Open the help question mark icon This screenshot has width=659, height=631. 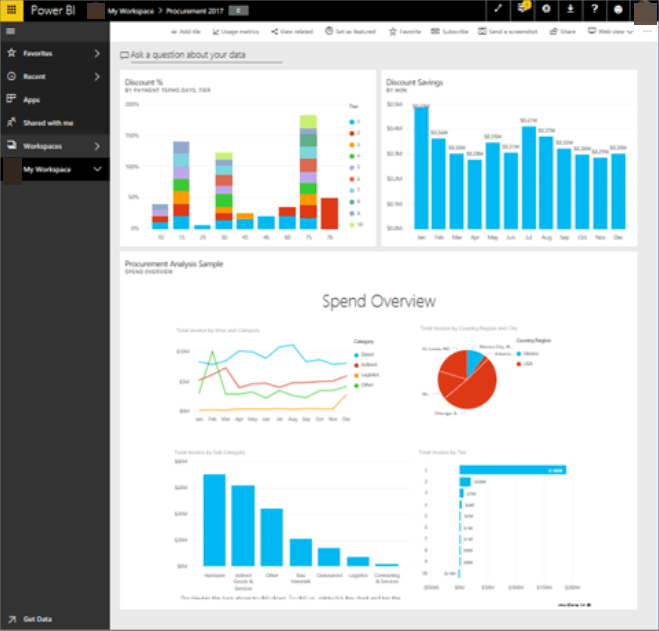tap(594, 8)
